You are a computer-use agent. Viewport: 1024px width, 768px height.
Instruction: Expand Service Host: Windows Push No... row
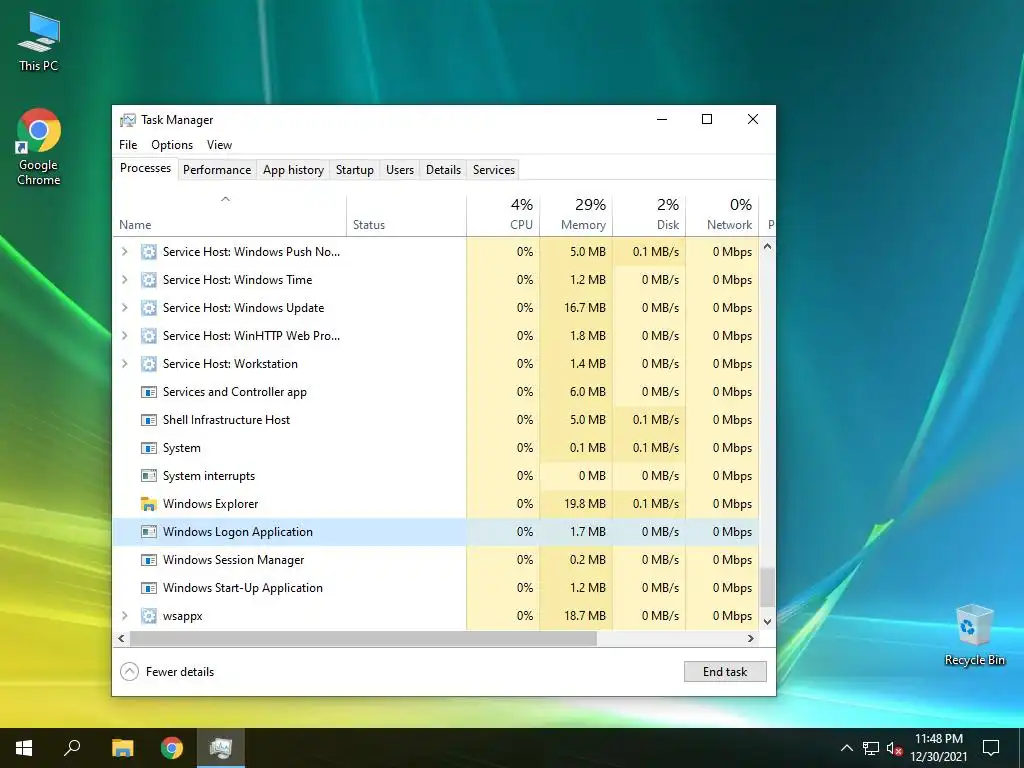point(125,251)
